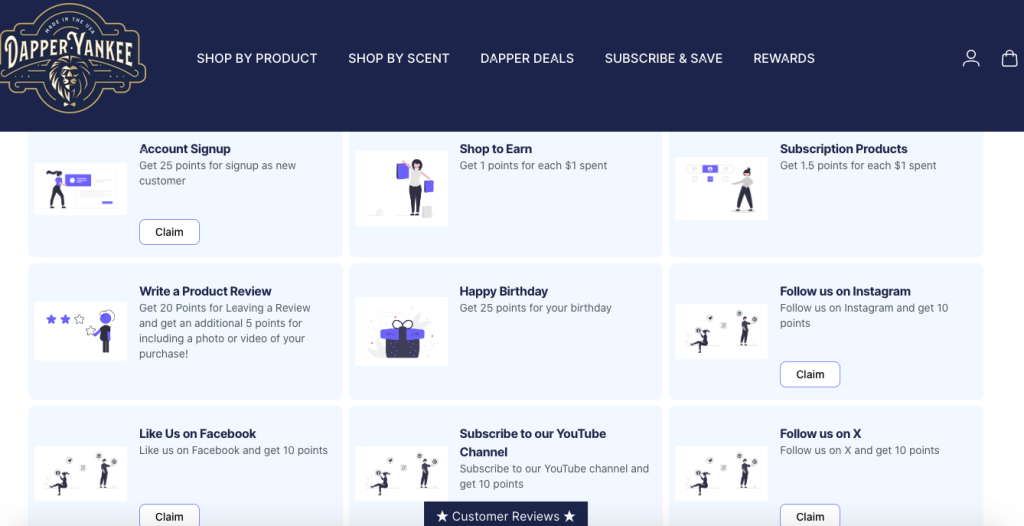1024x526 pixels.
Task: Click 'Like us on Facebook and get 10 points'
Action: 233,451
